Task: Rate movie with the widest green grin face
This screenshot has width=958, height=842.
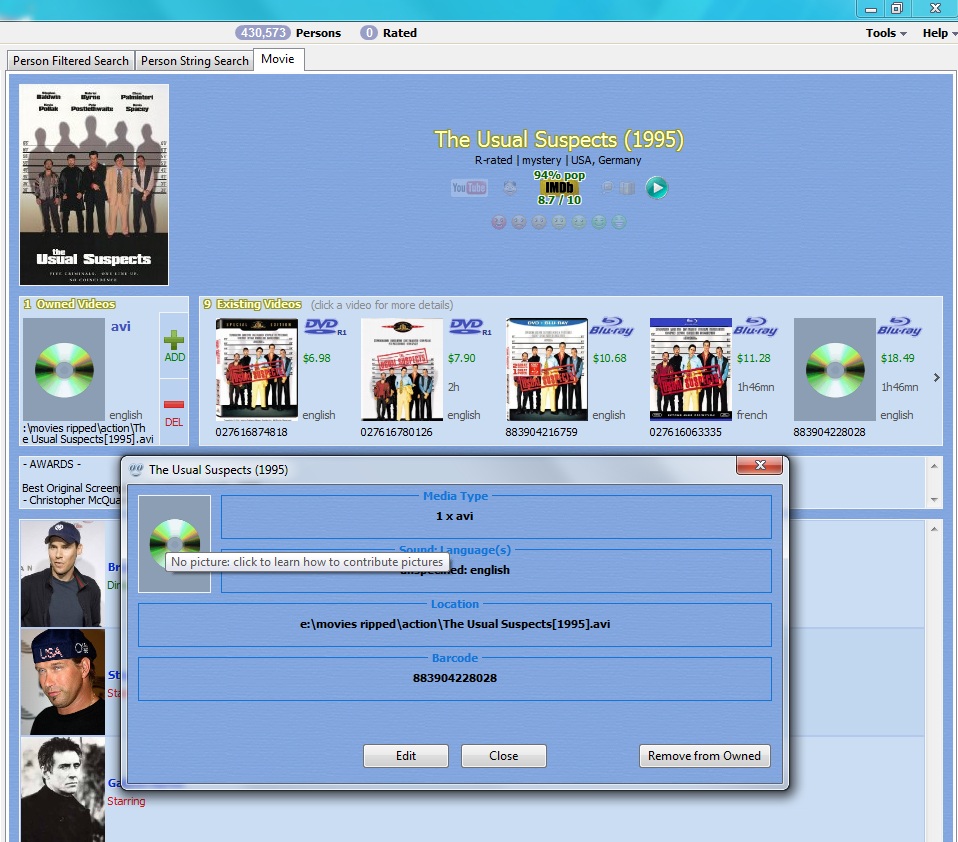Action: click(619, 222)
